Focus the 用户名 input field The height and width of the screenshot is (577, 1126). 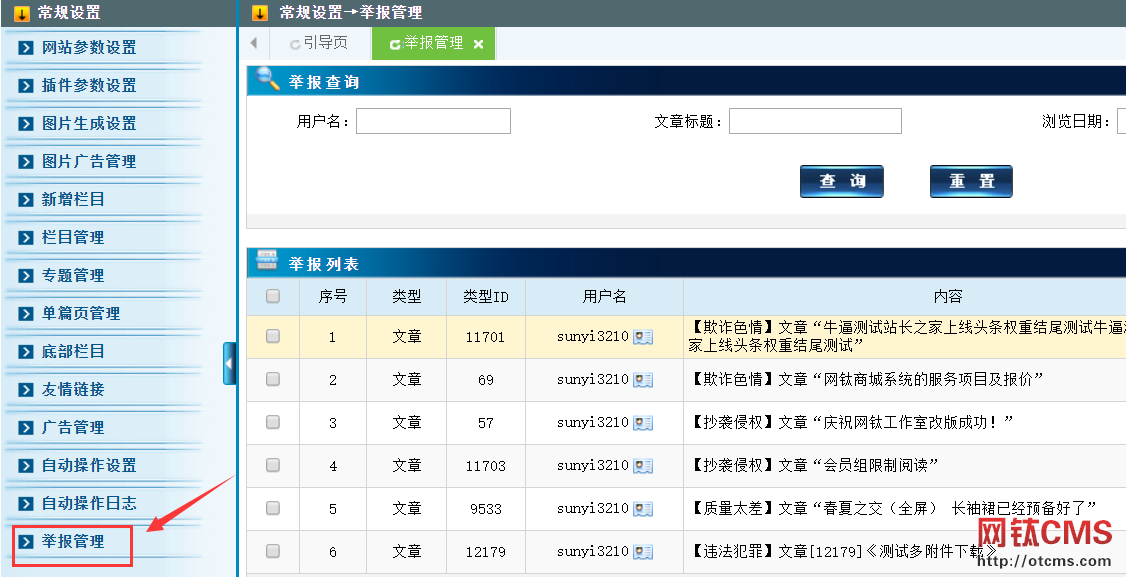(x=433, y=122)
